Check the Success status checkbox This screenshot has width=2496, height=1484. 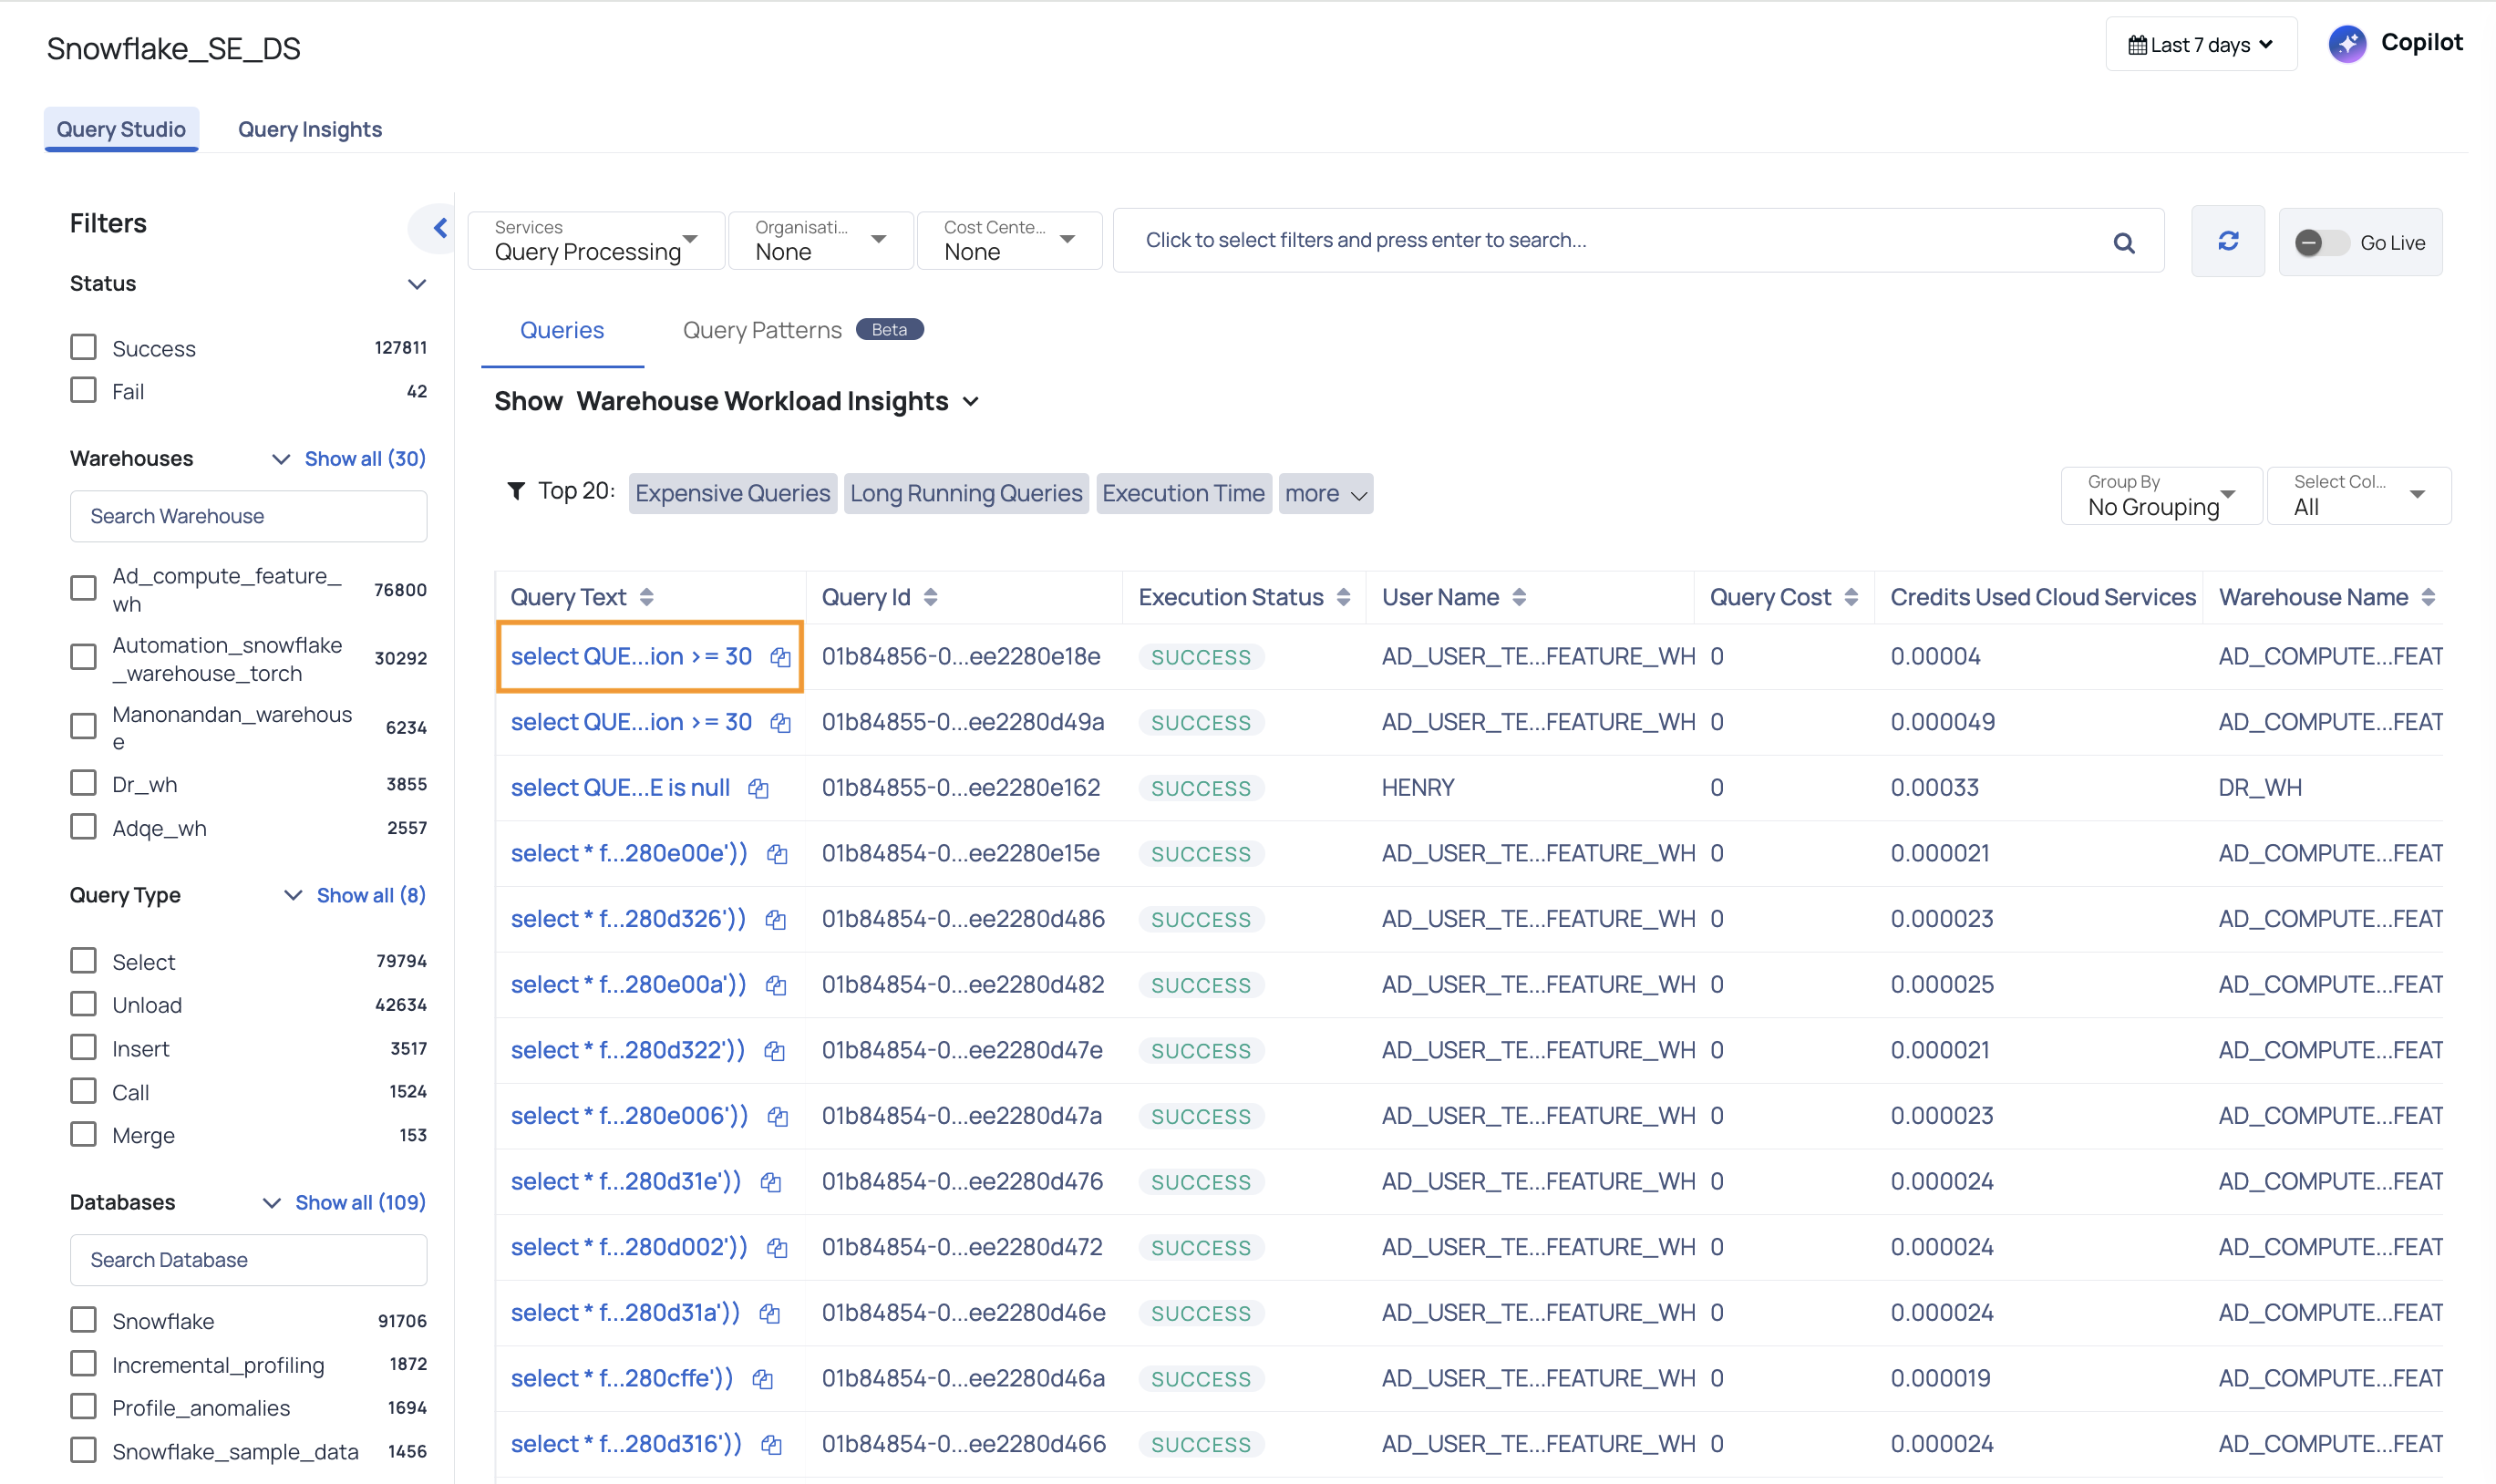pos(84,347)
